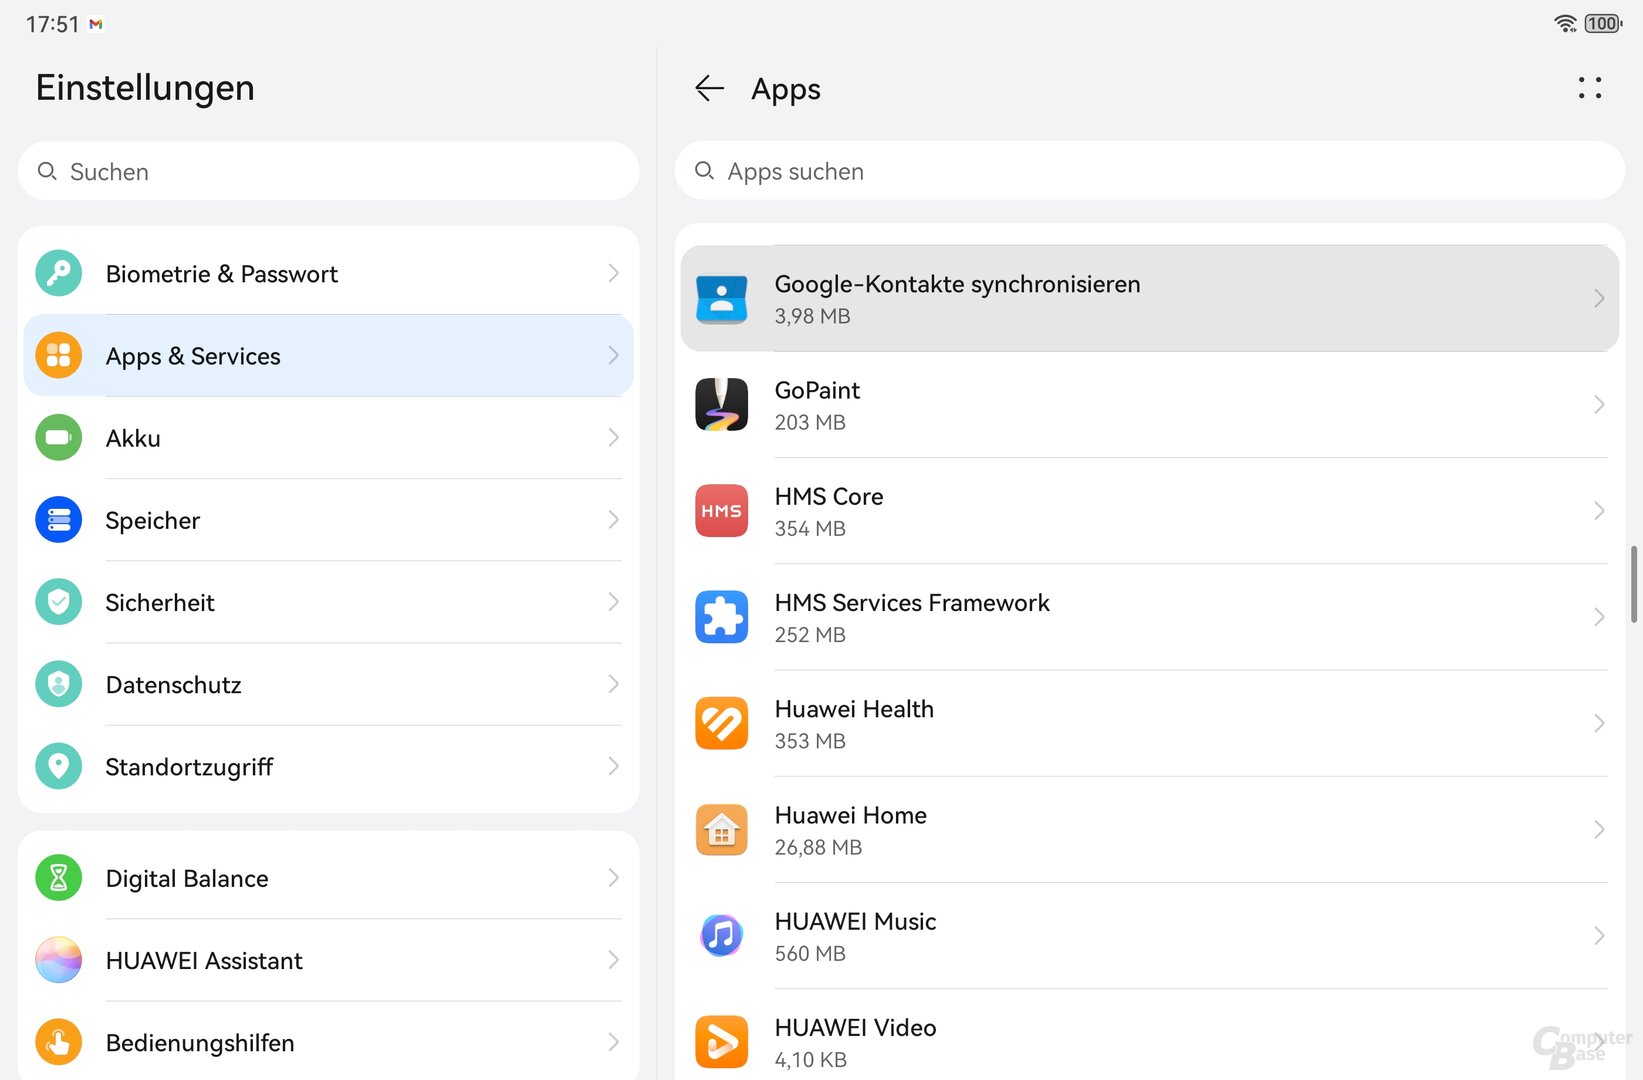The image size is (1643, 1080).
Task: Tap the chevron on Huawei Home row
Action: click(x=1598, y=829)
